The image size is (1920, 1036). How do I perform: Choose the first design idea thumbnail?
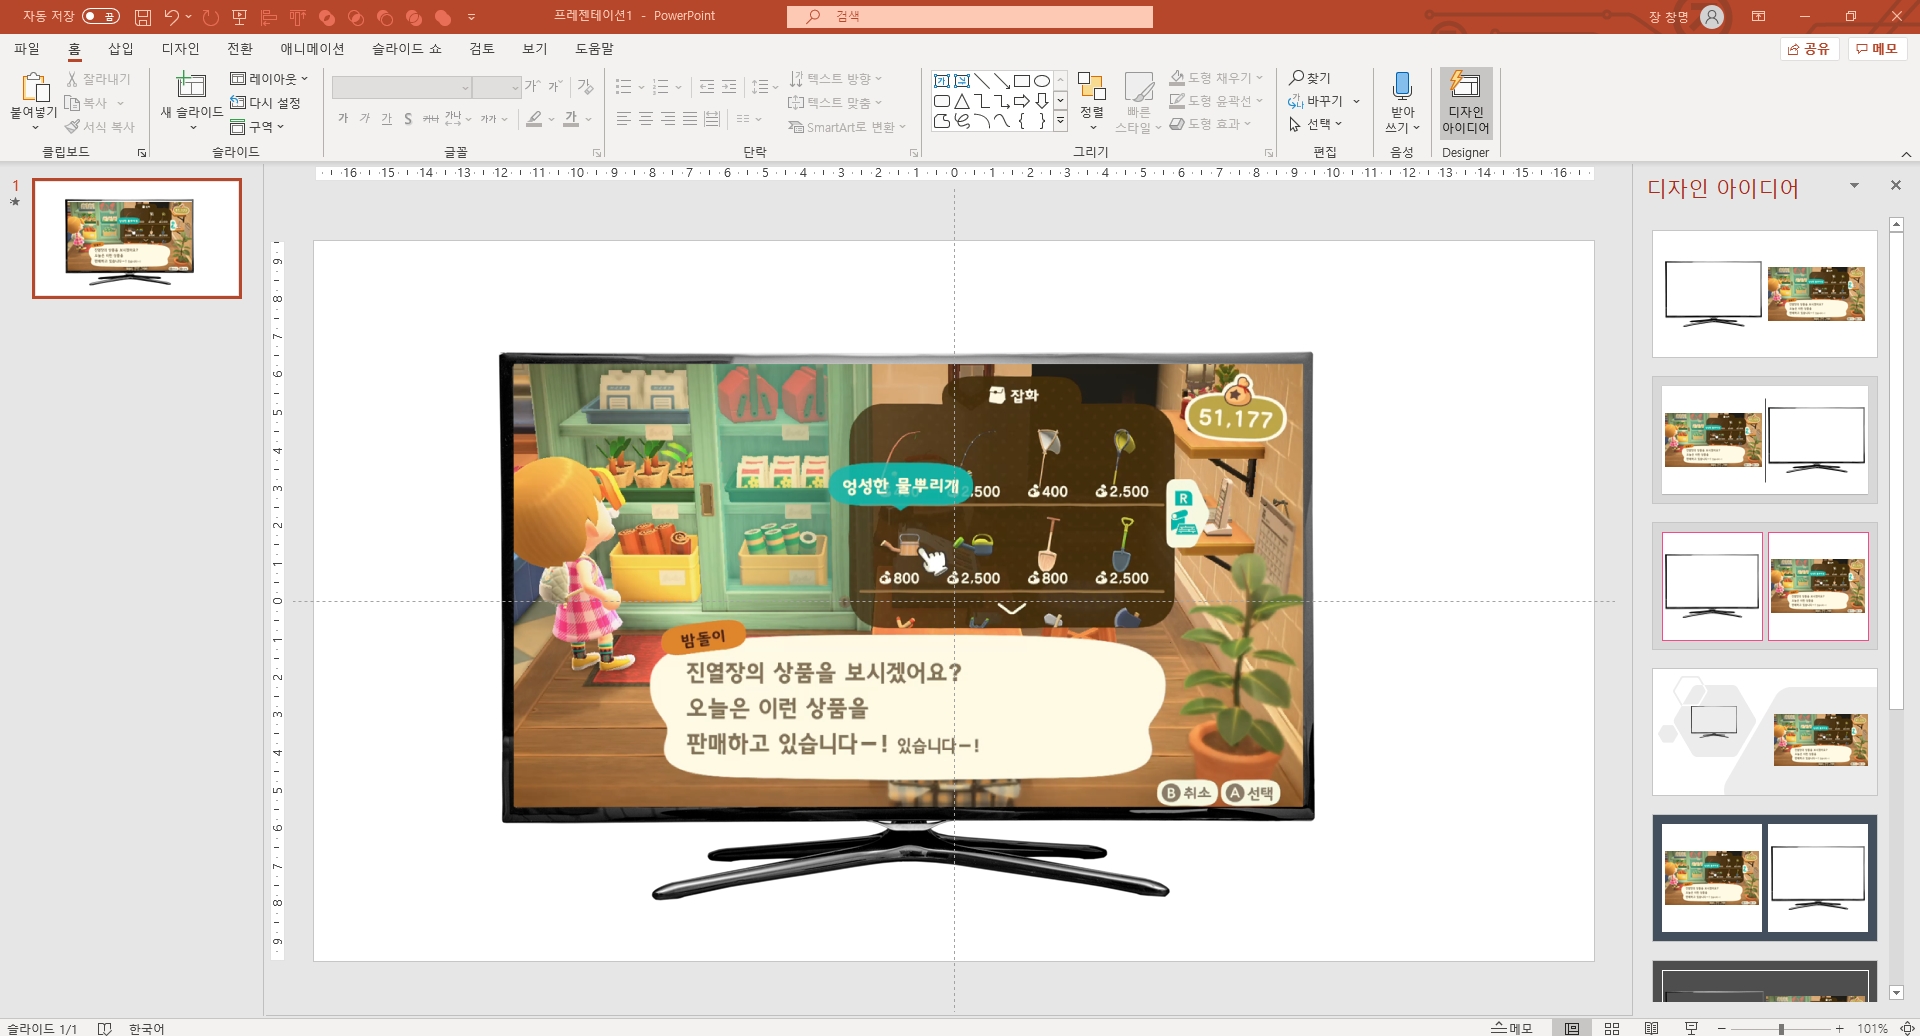(x=1764, y=294)
